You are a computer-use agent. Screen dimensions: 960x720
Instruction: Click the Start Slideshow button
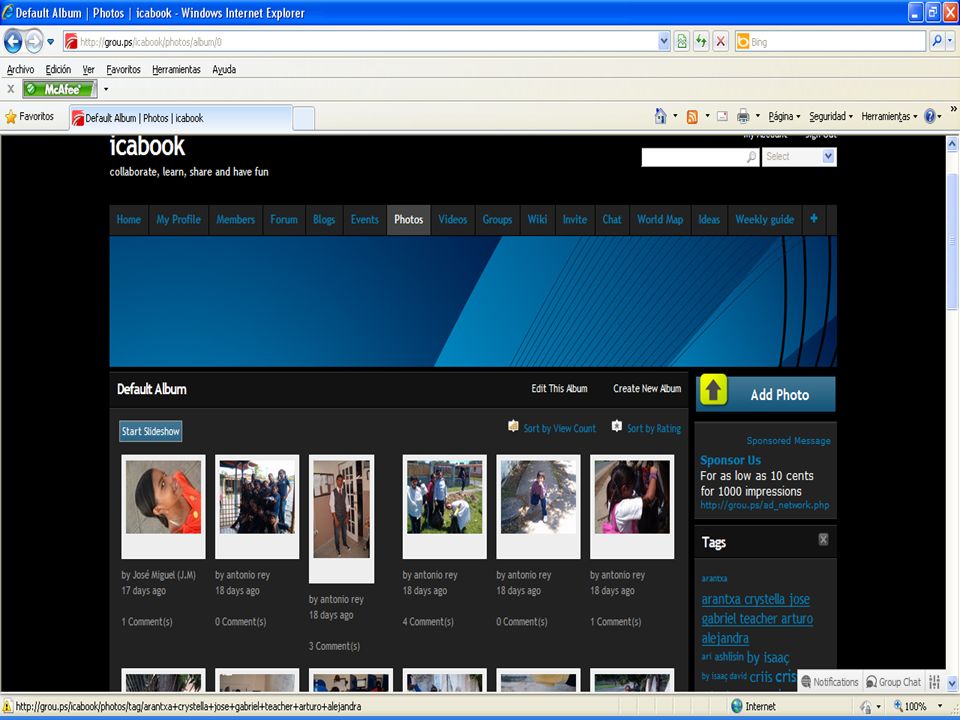pyautogui.click(x=151, y=432)
